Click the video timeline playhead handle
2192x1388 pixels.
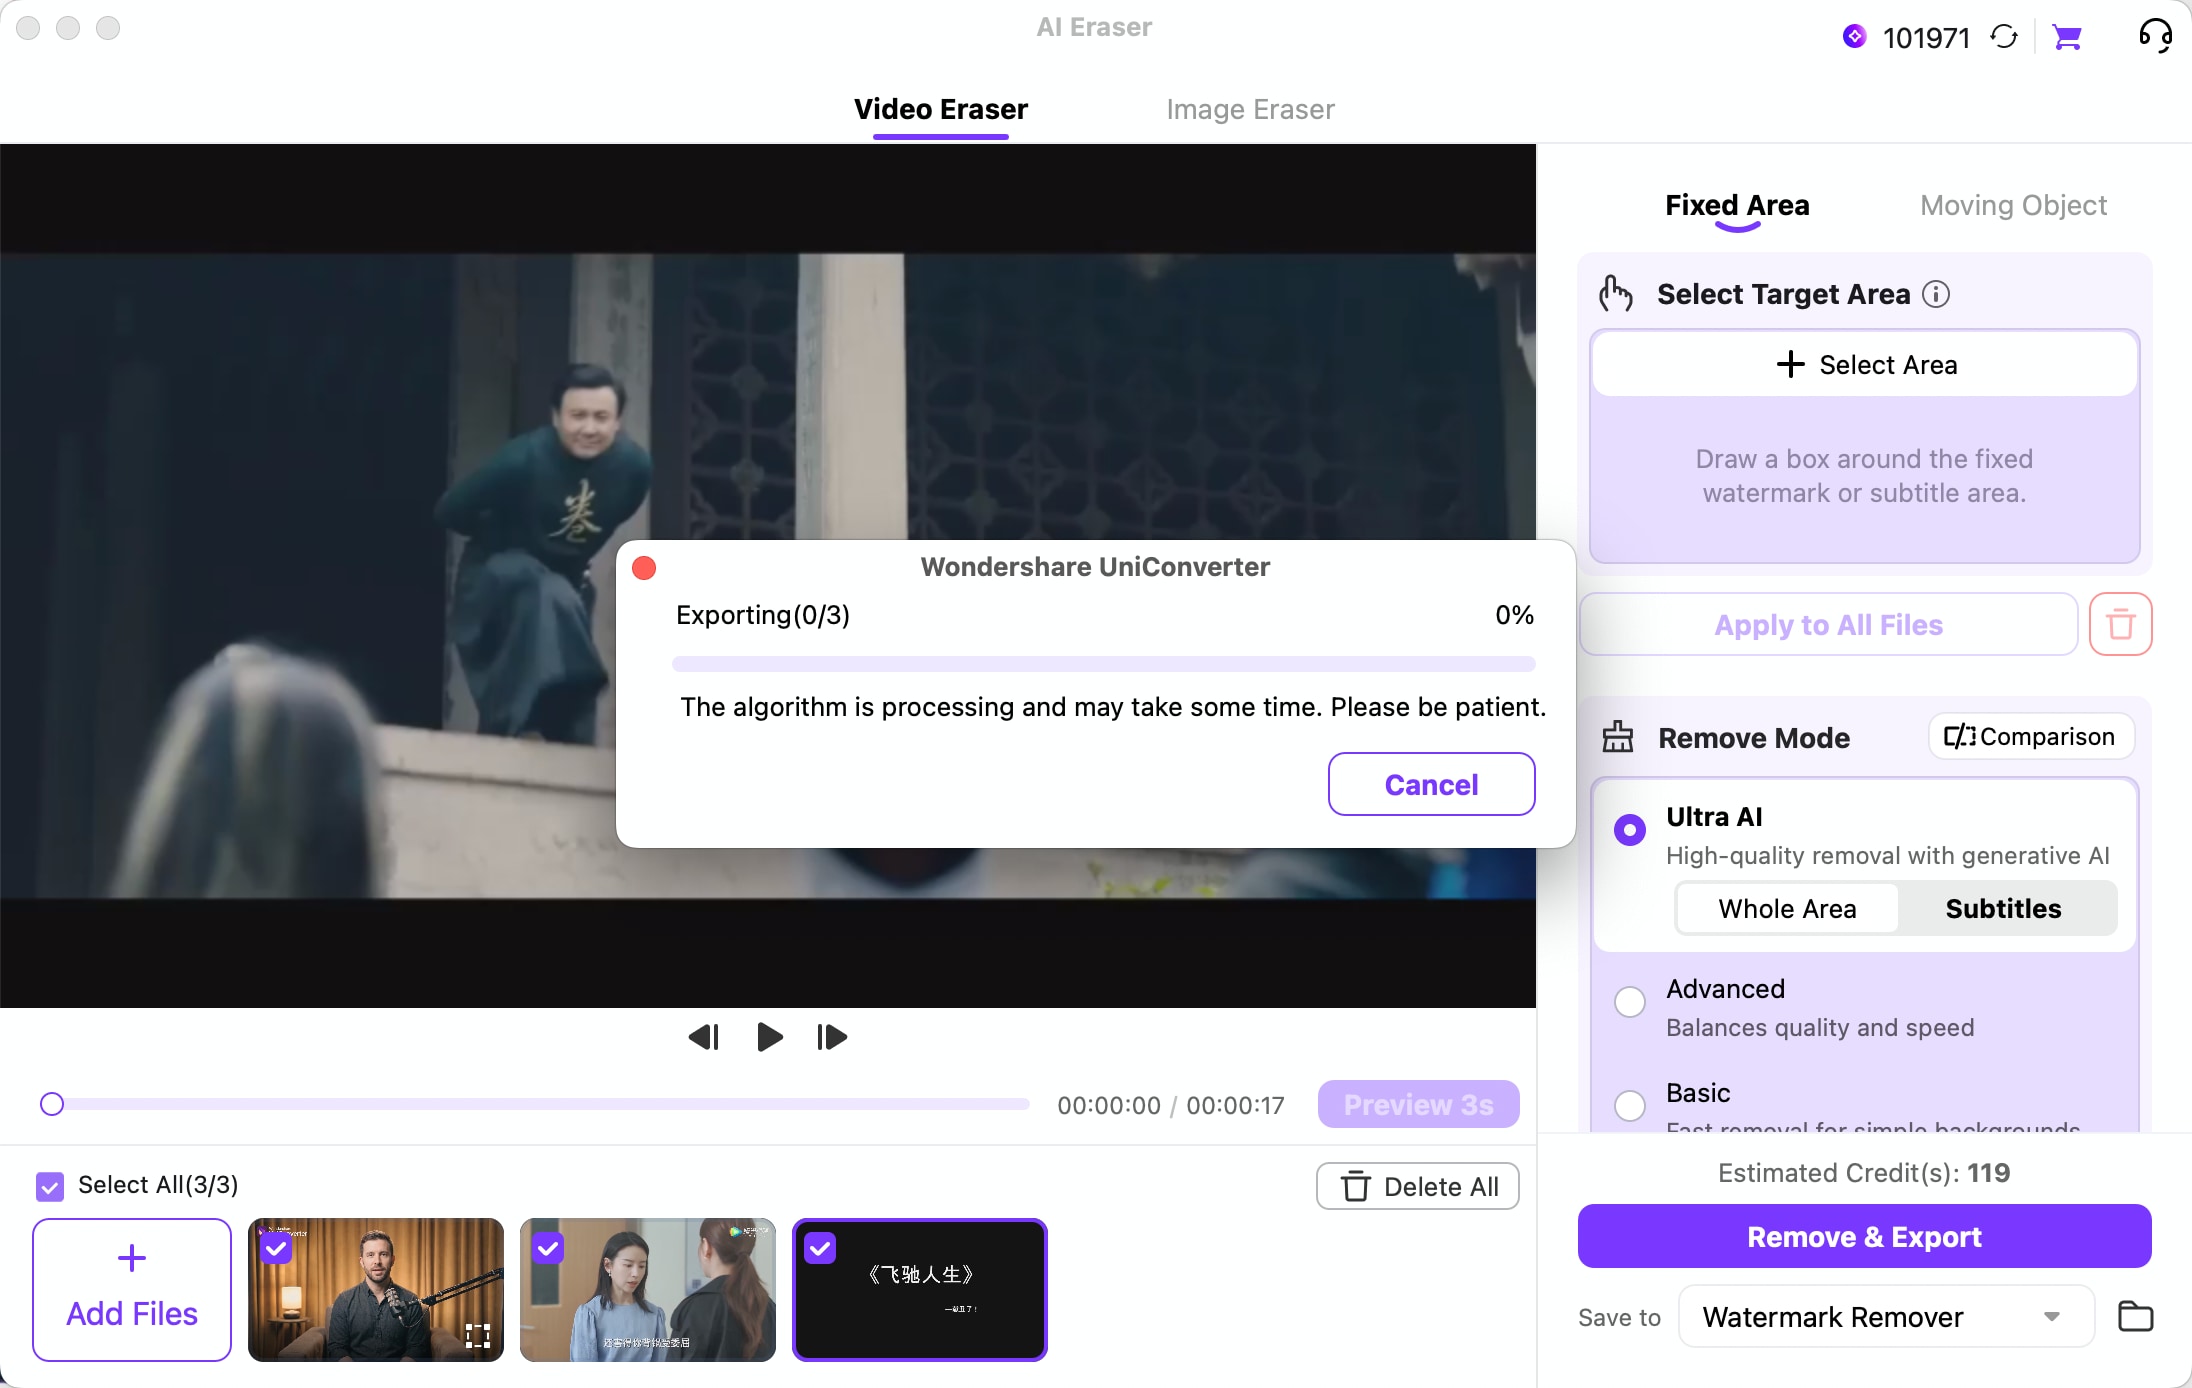[52, 1104]
